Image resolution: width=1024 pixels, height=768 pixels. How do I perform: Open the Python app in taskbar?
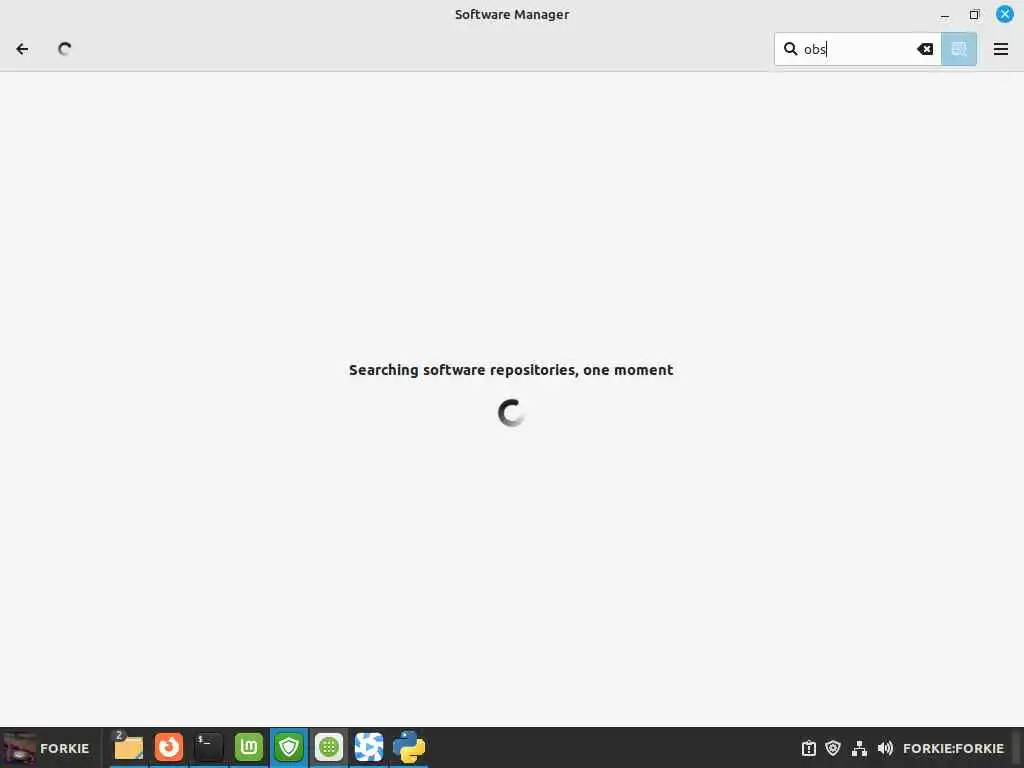coord(409,748)
